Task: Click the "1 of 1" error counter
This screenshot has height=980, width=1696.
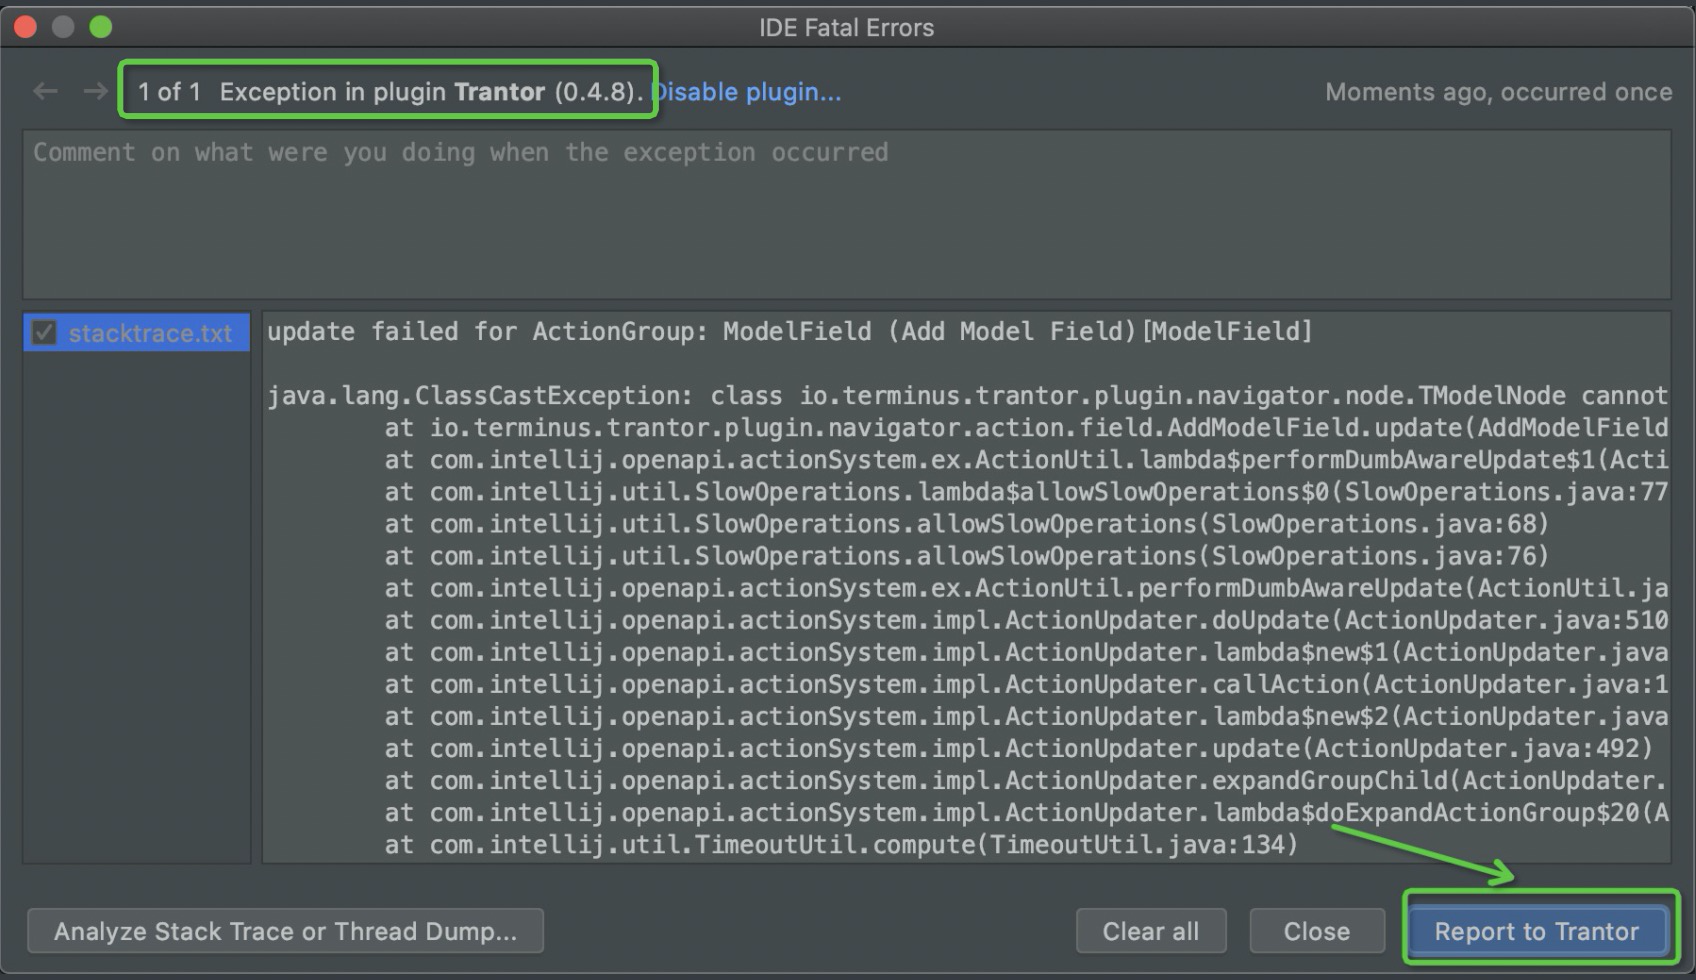Action: pyautogui.click(x=169, y=92)
